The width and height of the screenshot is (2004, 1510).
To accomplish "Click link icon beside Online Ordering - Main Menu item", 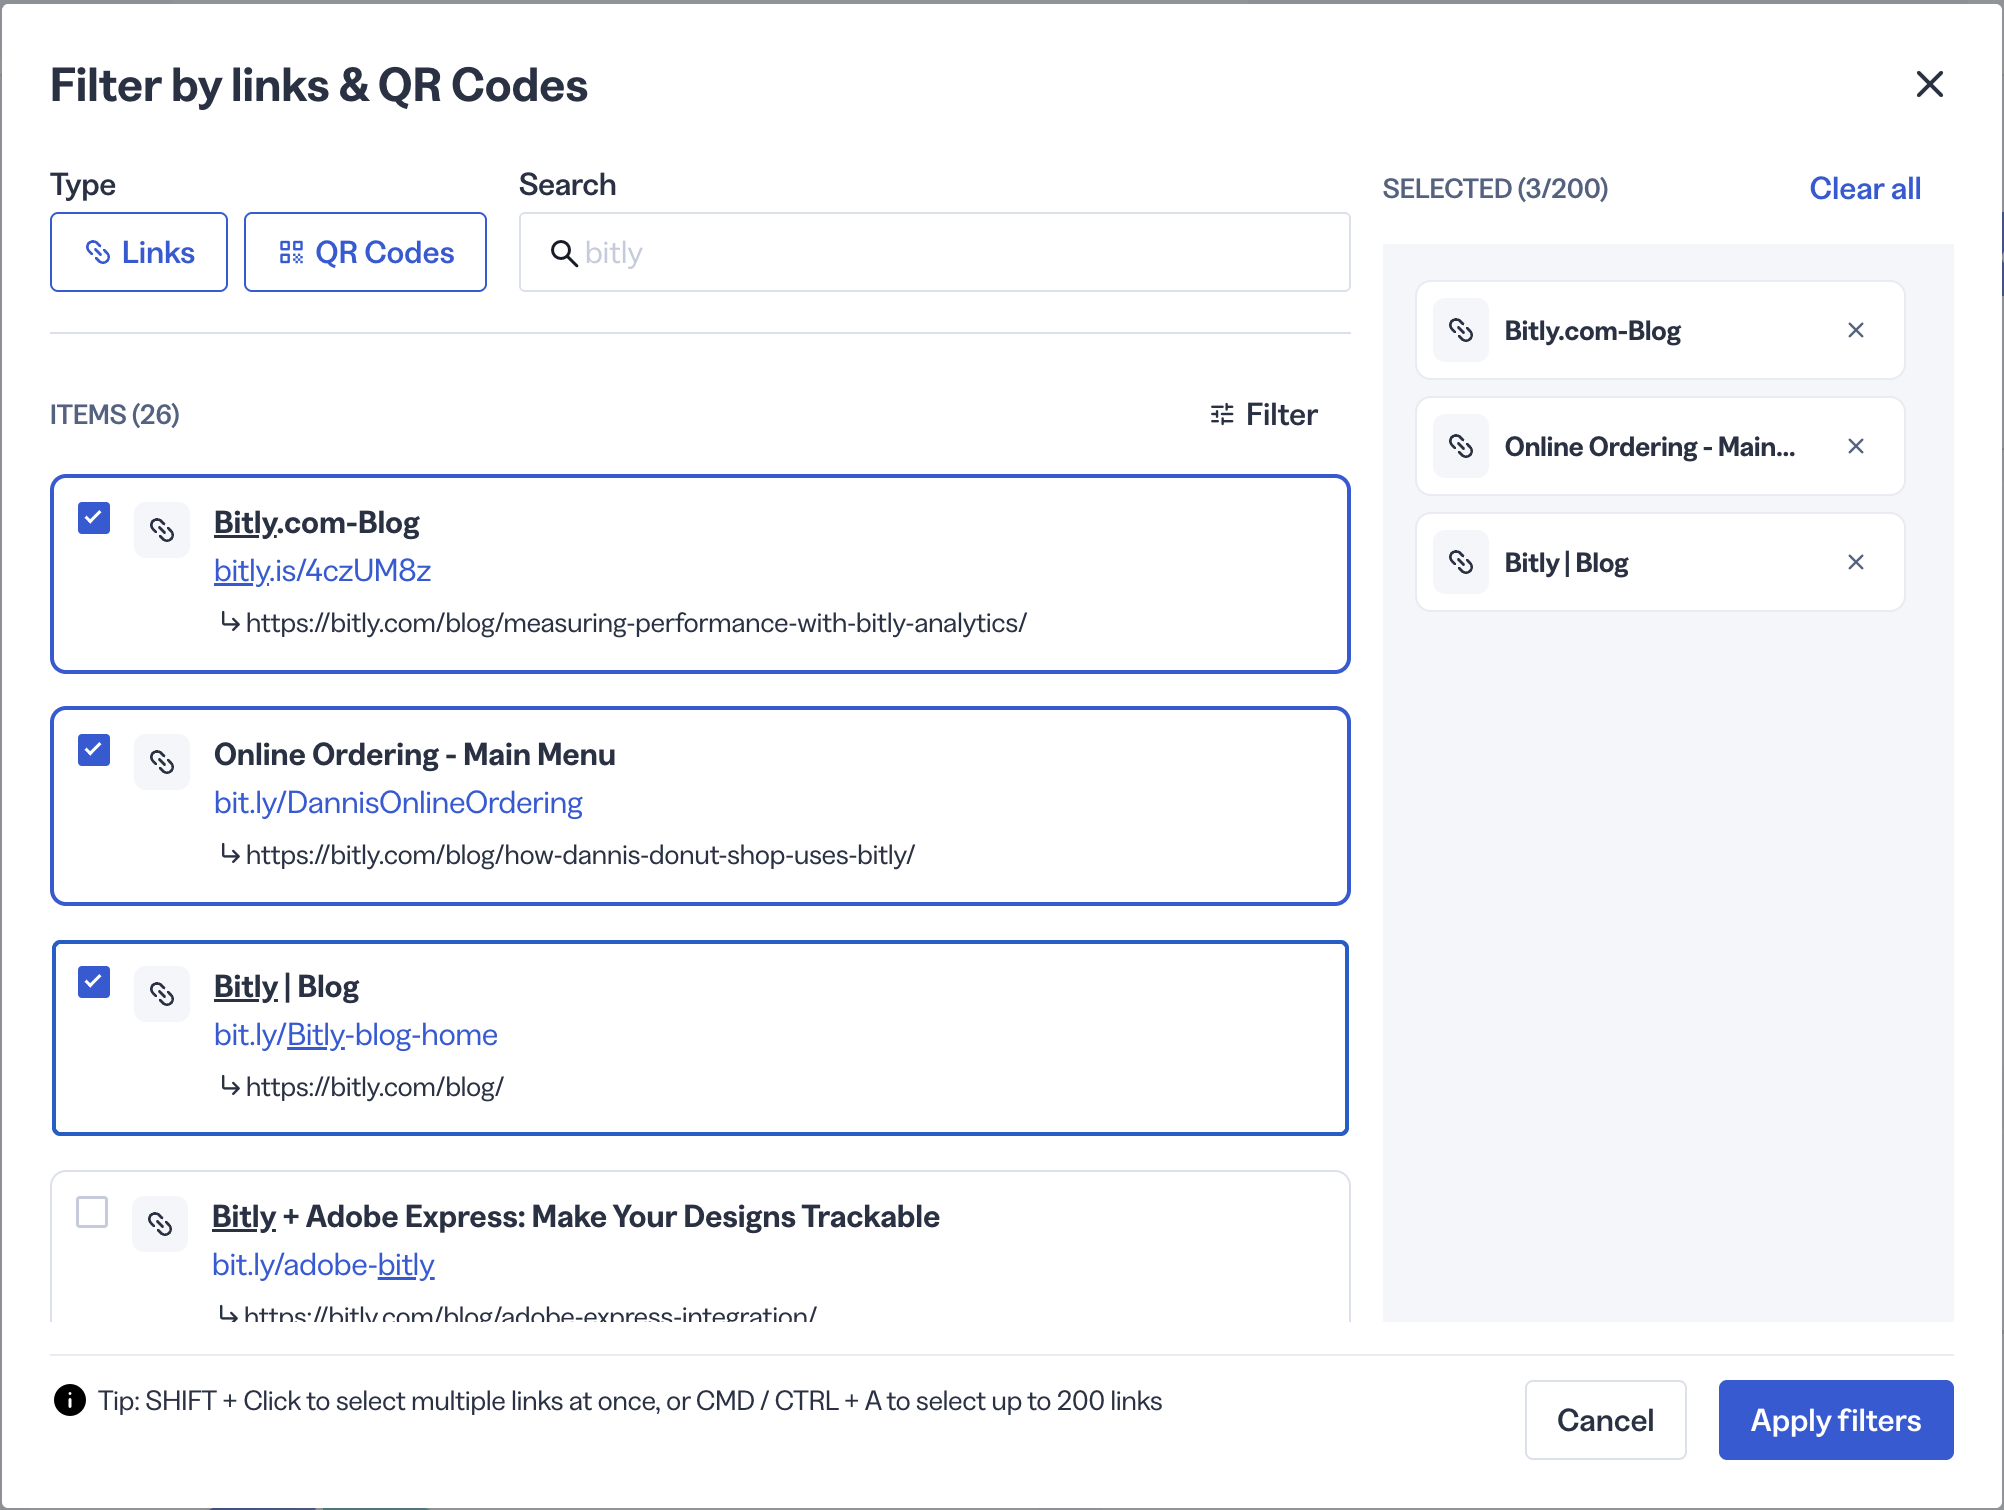I will pyautogui.click(x=162, y=762).
